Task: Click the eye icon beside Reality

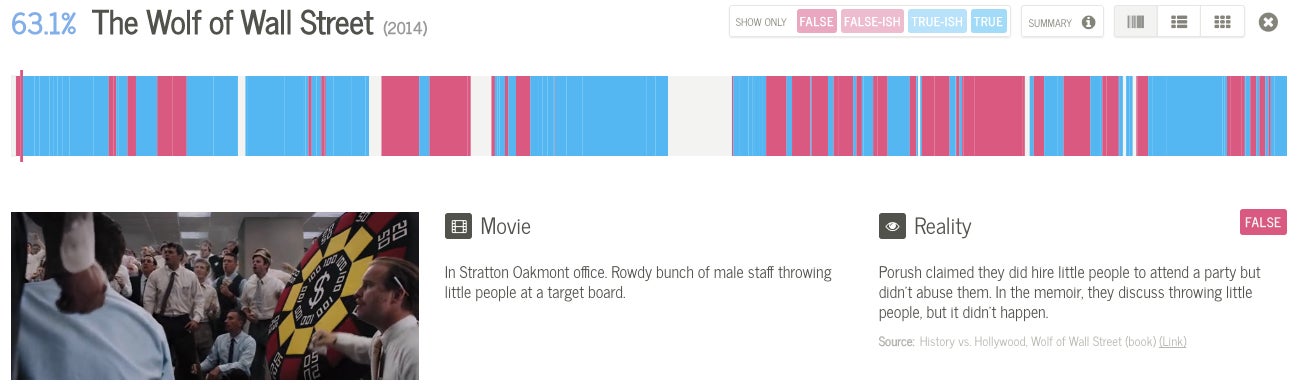Action: click(x=892, y=226)
